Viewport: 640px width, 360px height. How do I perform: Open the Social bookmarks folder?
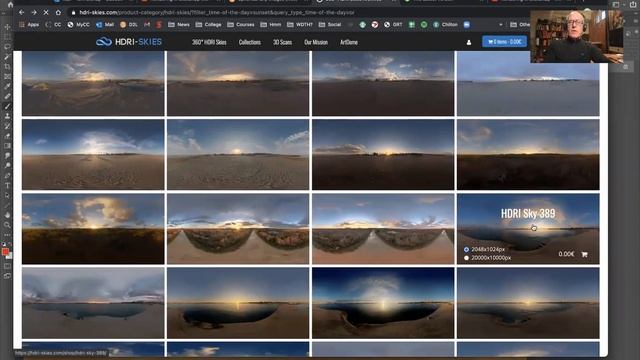point(329,25)
